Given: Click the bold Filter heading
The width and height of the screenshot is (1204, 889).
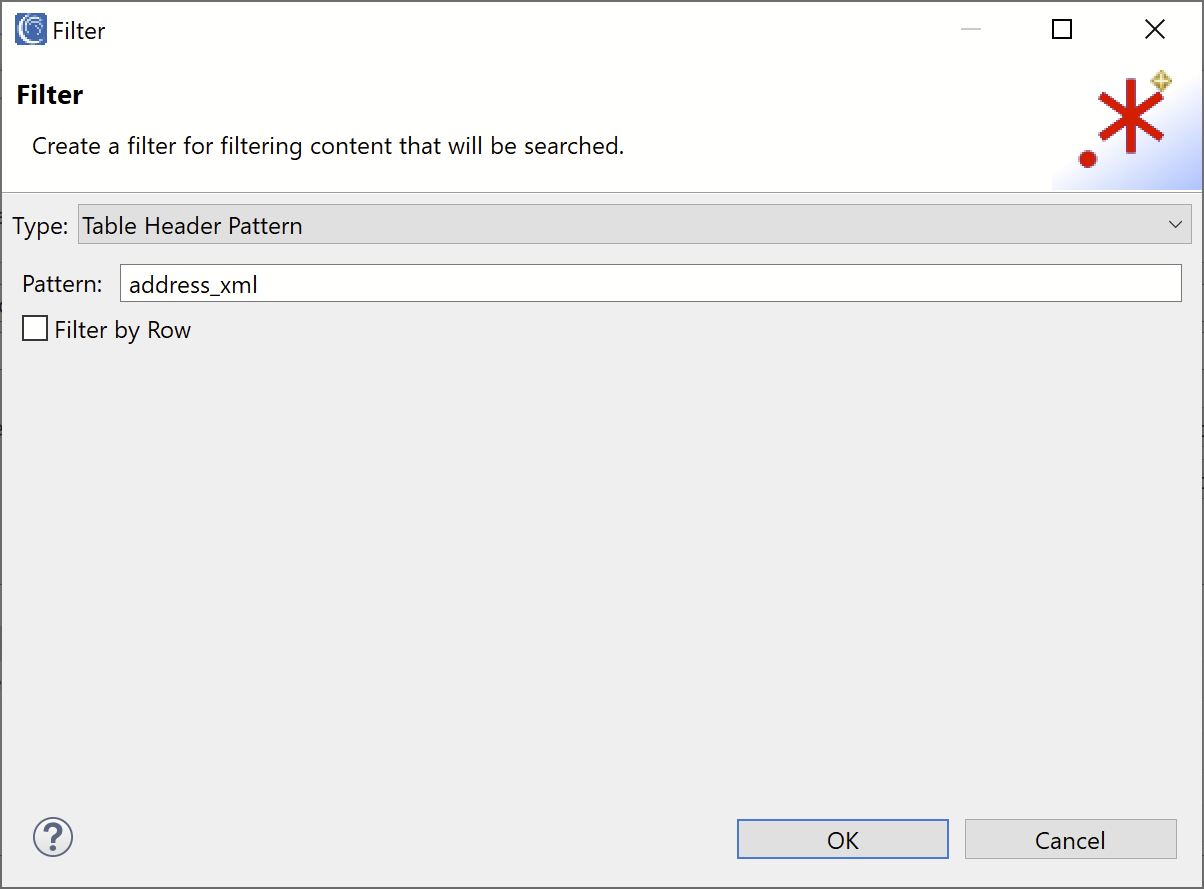Looking at the screenshot, I should tap(50, 95).
